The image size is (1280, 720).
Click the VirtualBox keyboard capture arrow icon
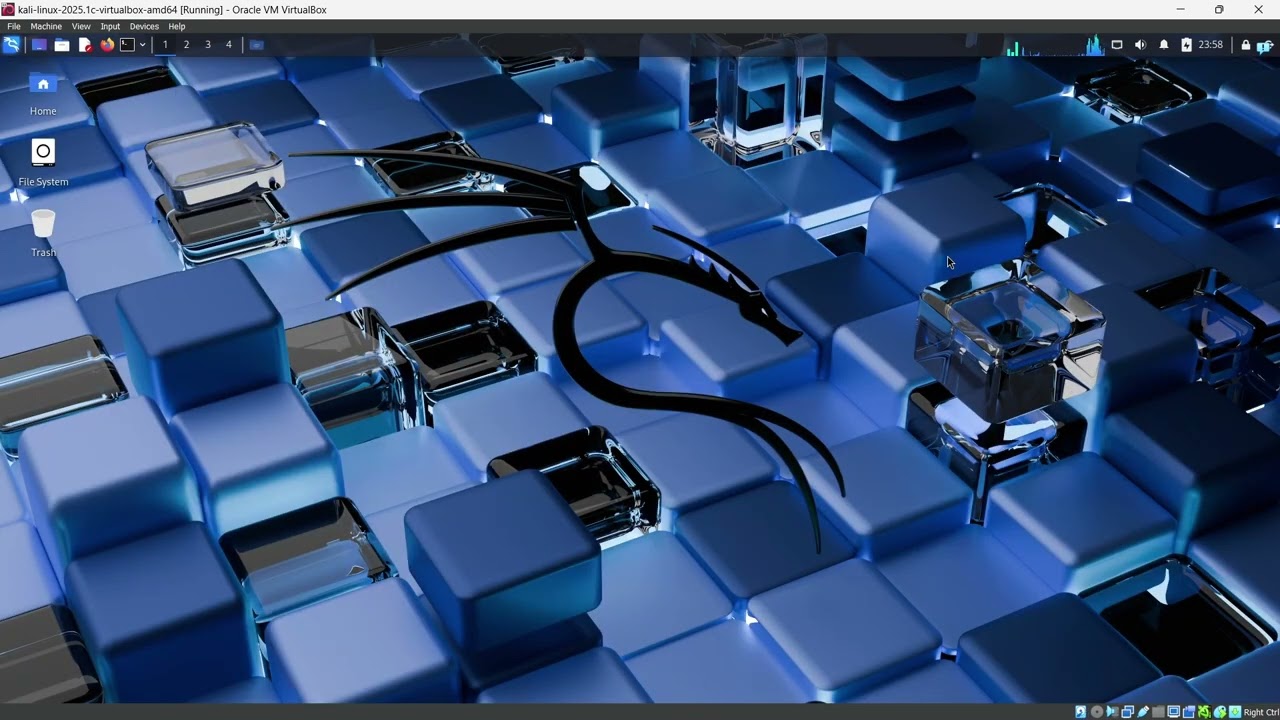click(1235, 712)
